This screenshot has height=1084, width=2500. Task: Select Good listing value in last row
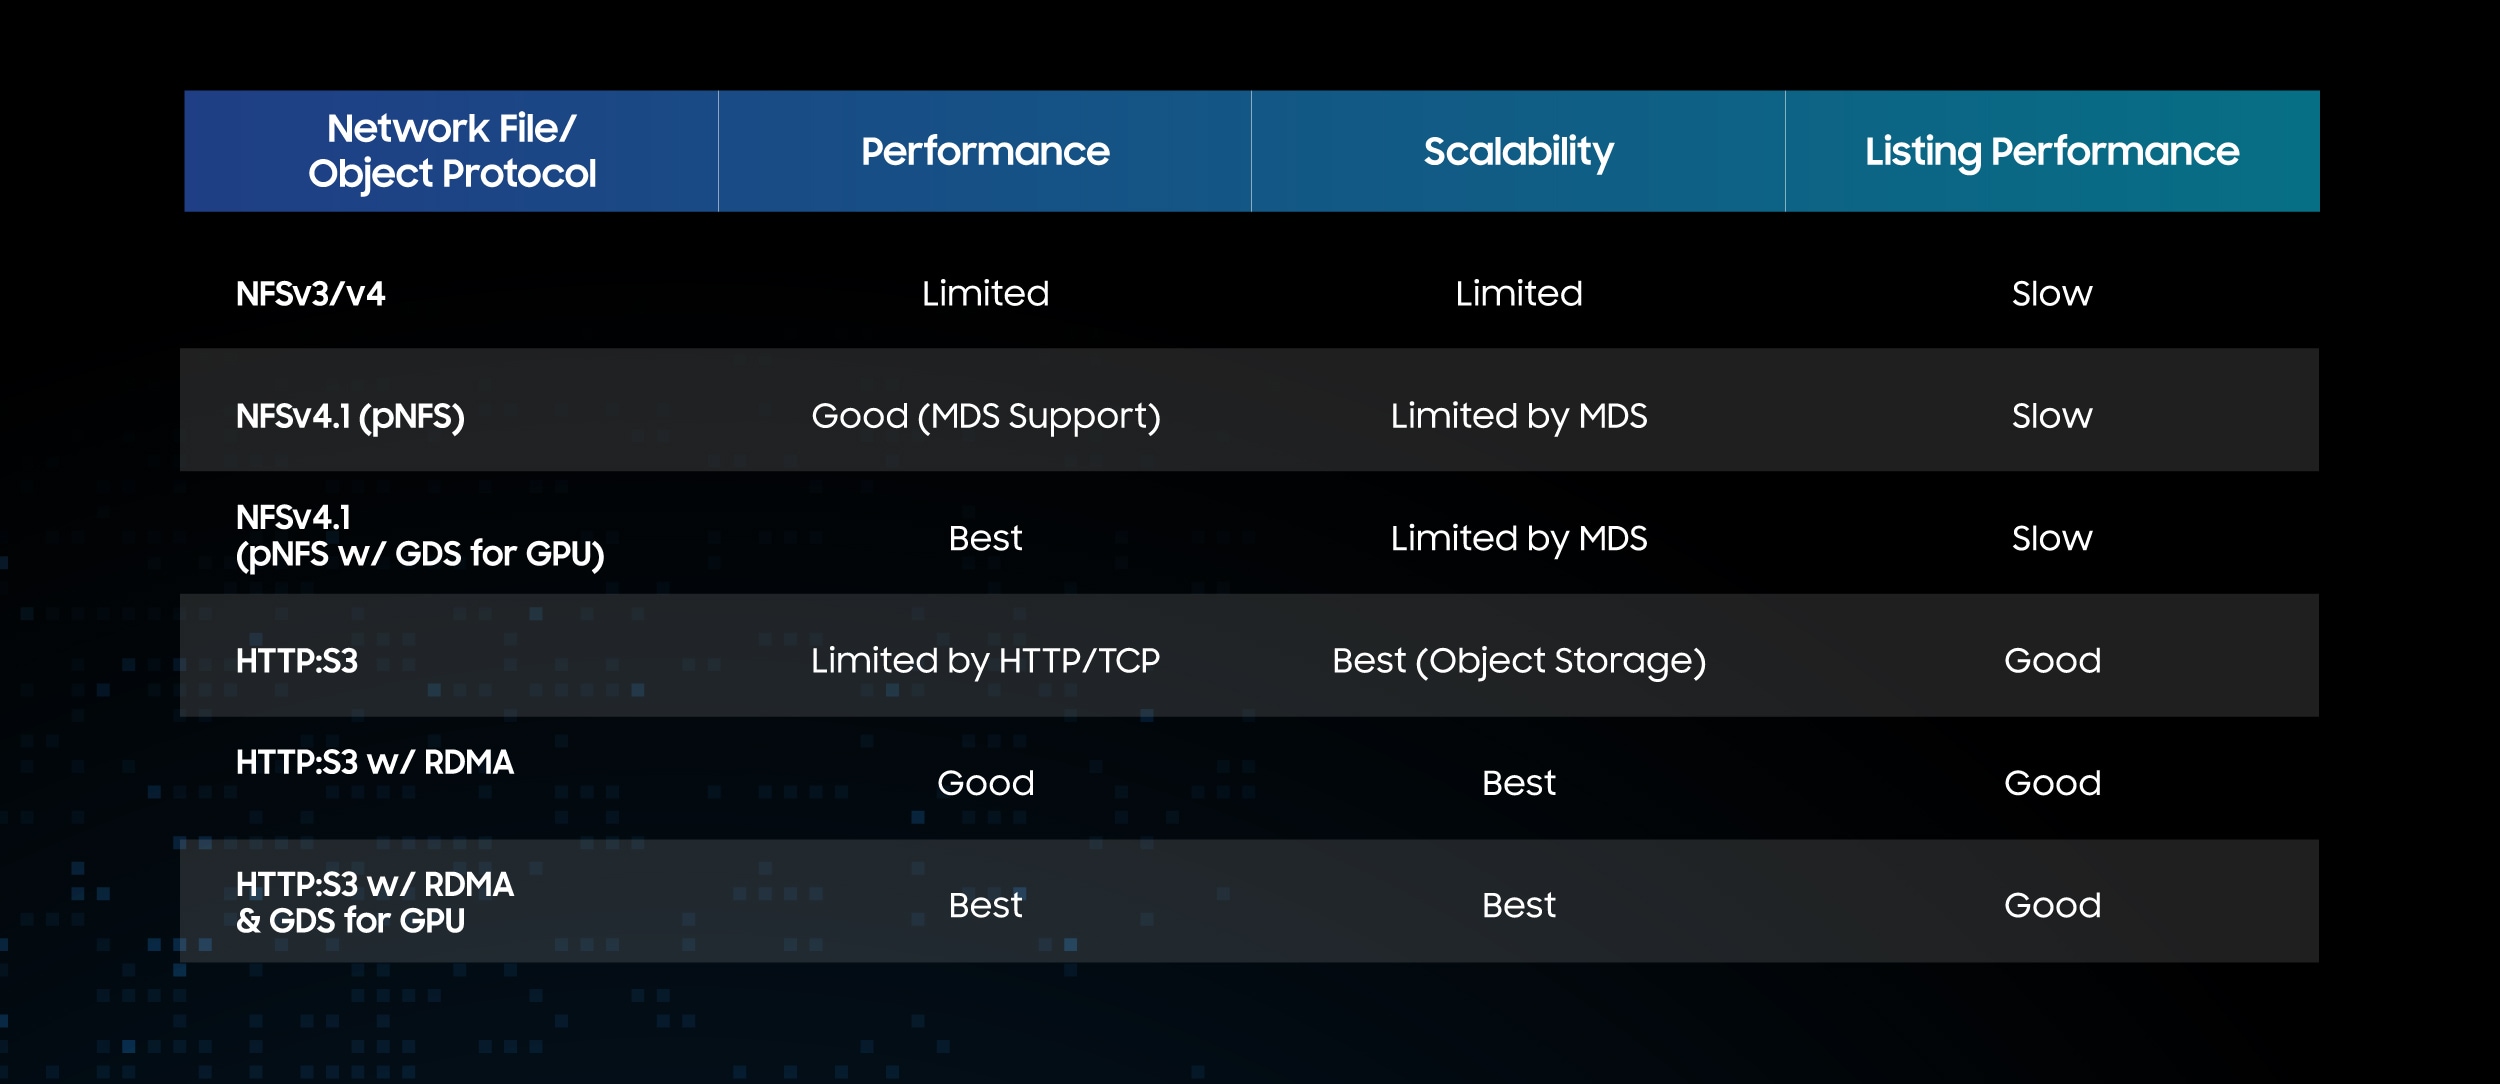(x=2052, y=906)
